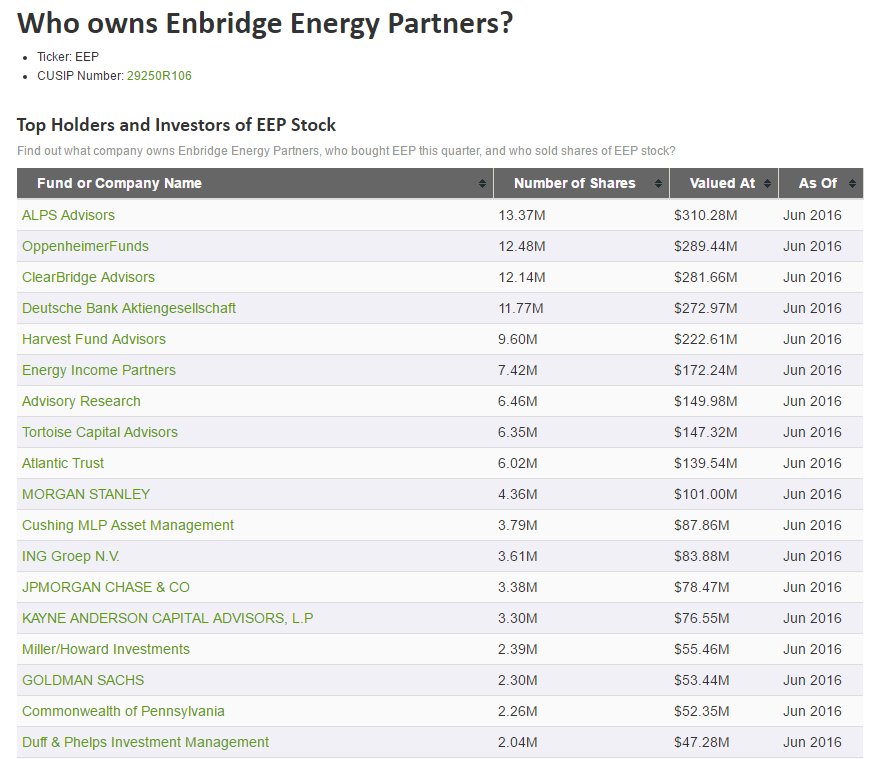Open ING Groep N.V. link
This screenshot has height=759, width=871.
[x=71, y=556]
